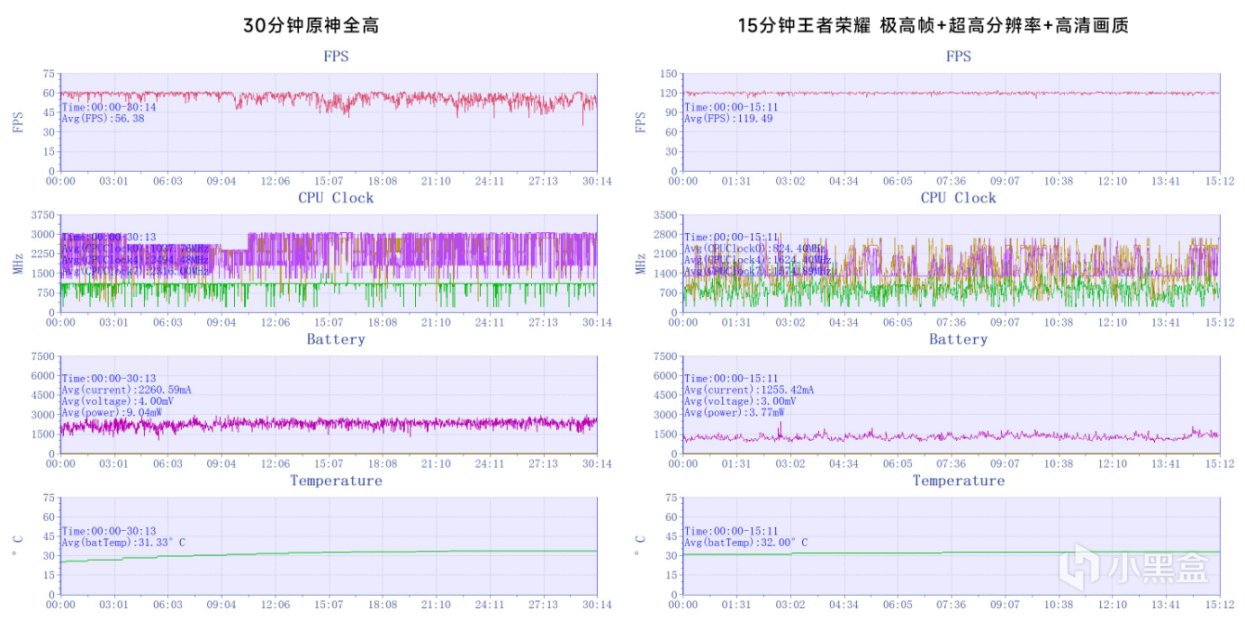Click the heading "30分钟原神全高"

pyautogui.click(x=311, y=27)
